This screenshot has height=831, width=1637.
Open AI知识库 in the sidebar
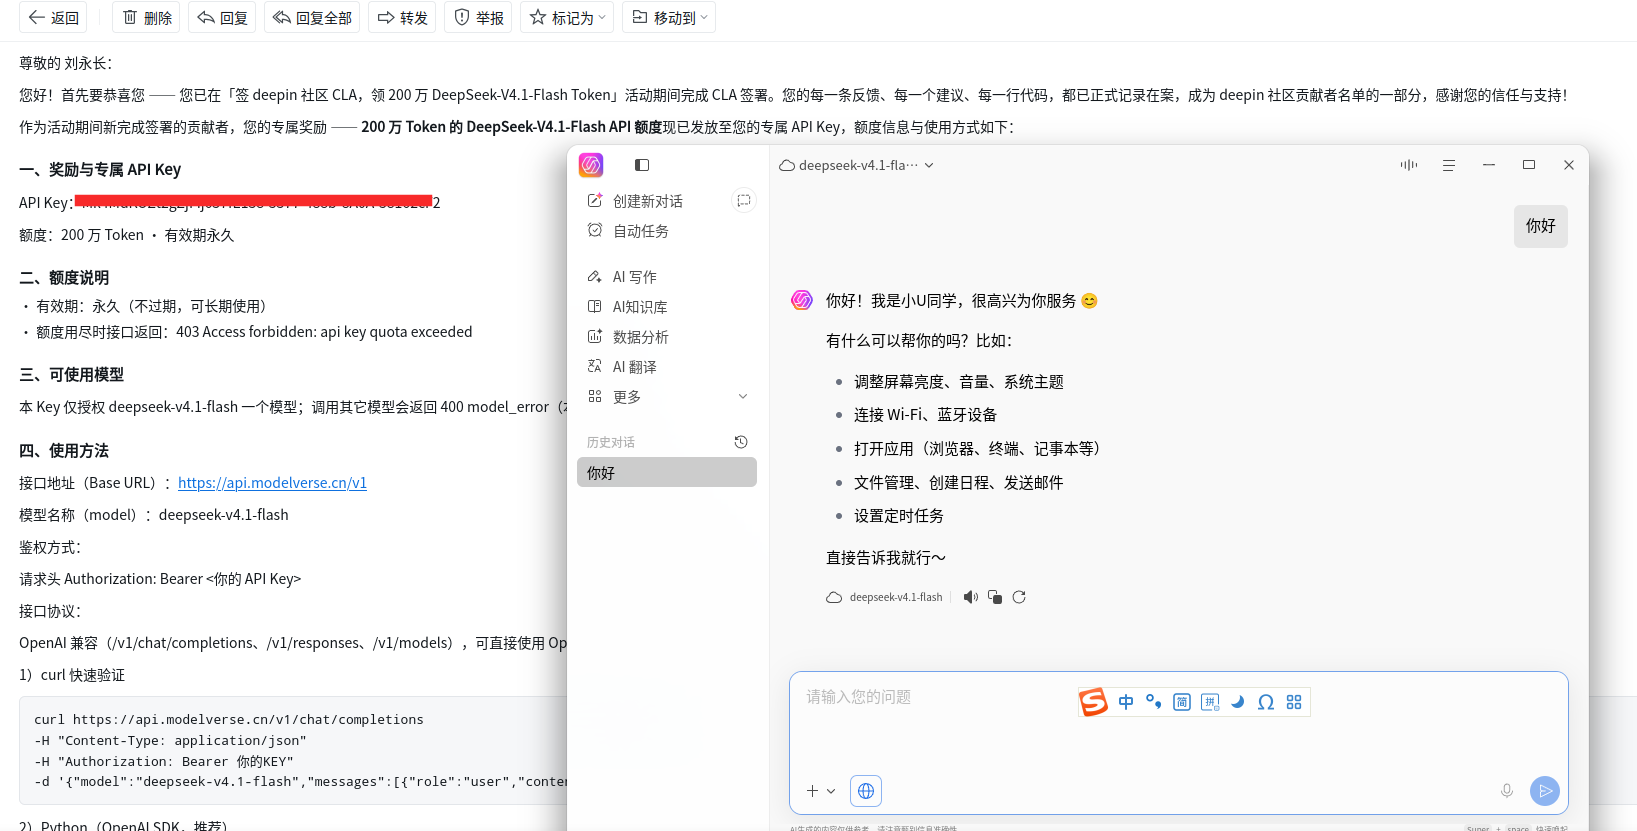point(627,307)
